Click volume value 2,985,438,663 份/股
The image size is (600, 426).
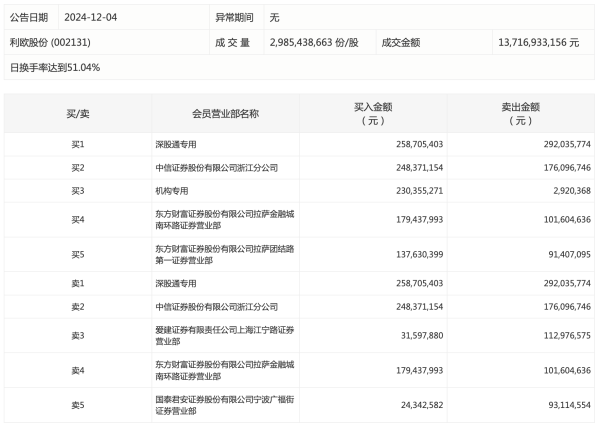[314, 42]
